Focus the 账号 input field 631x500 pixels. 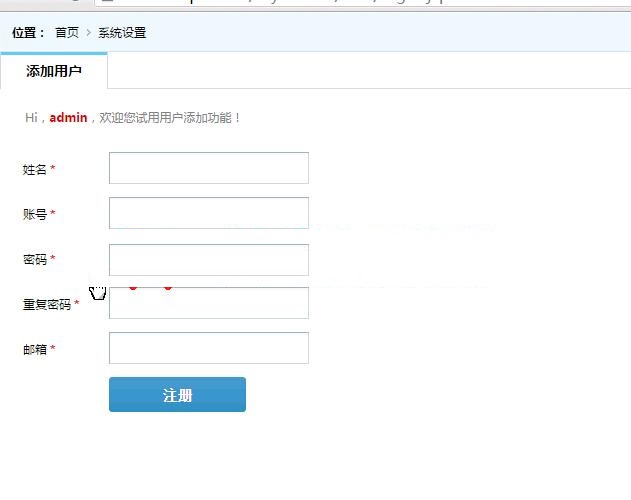point(209,213)
